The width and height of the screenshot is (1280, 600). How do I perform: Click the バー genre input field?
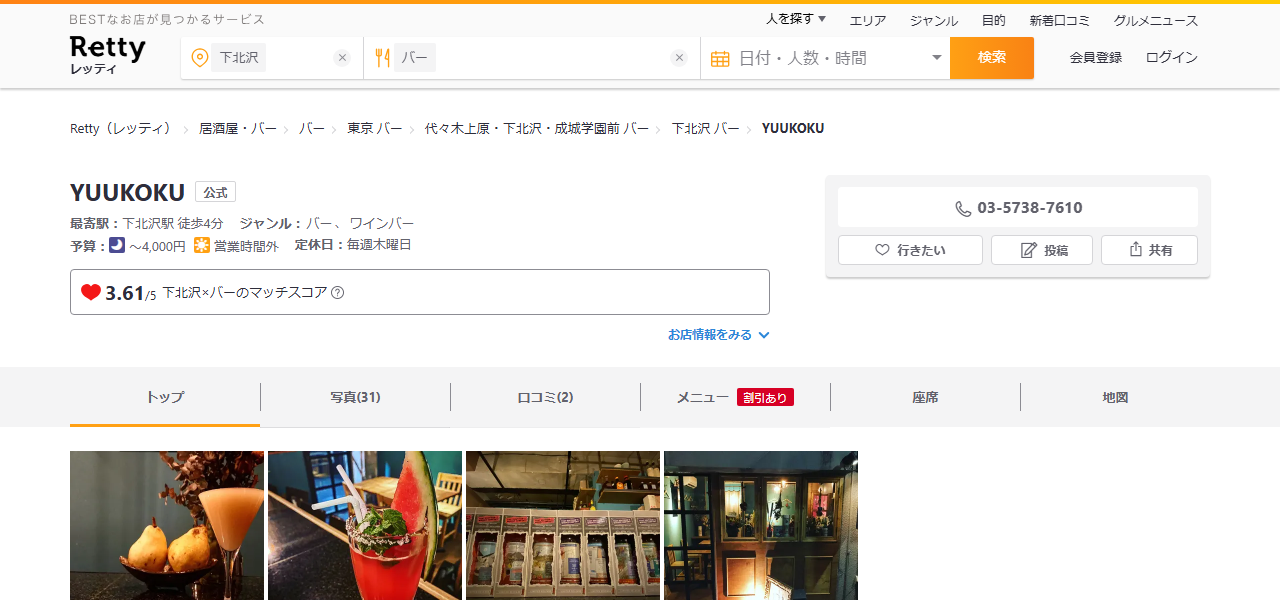click(x=532, y=58)
